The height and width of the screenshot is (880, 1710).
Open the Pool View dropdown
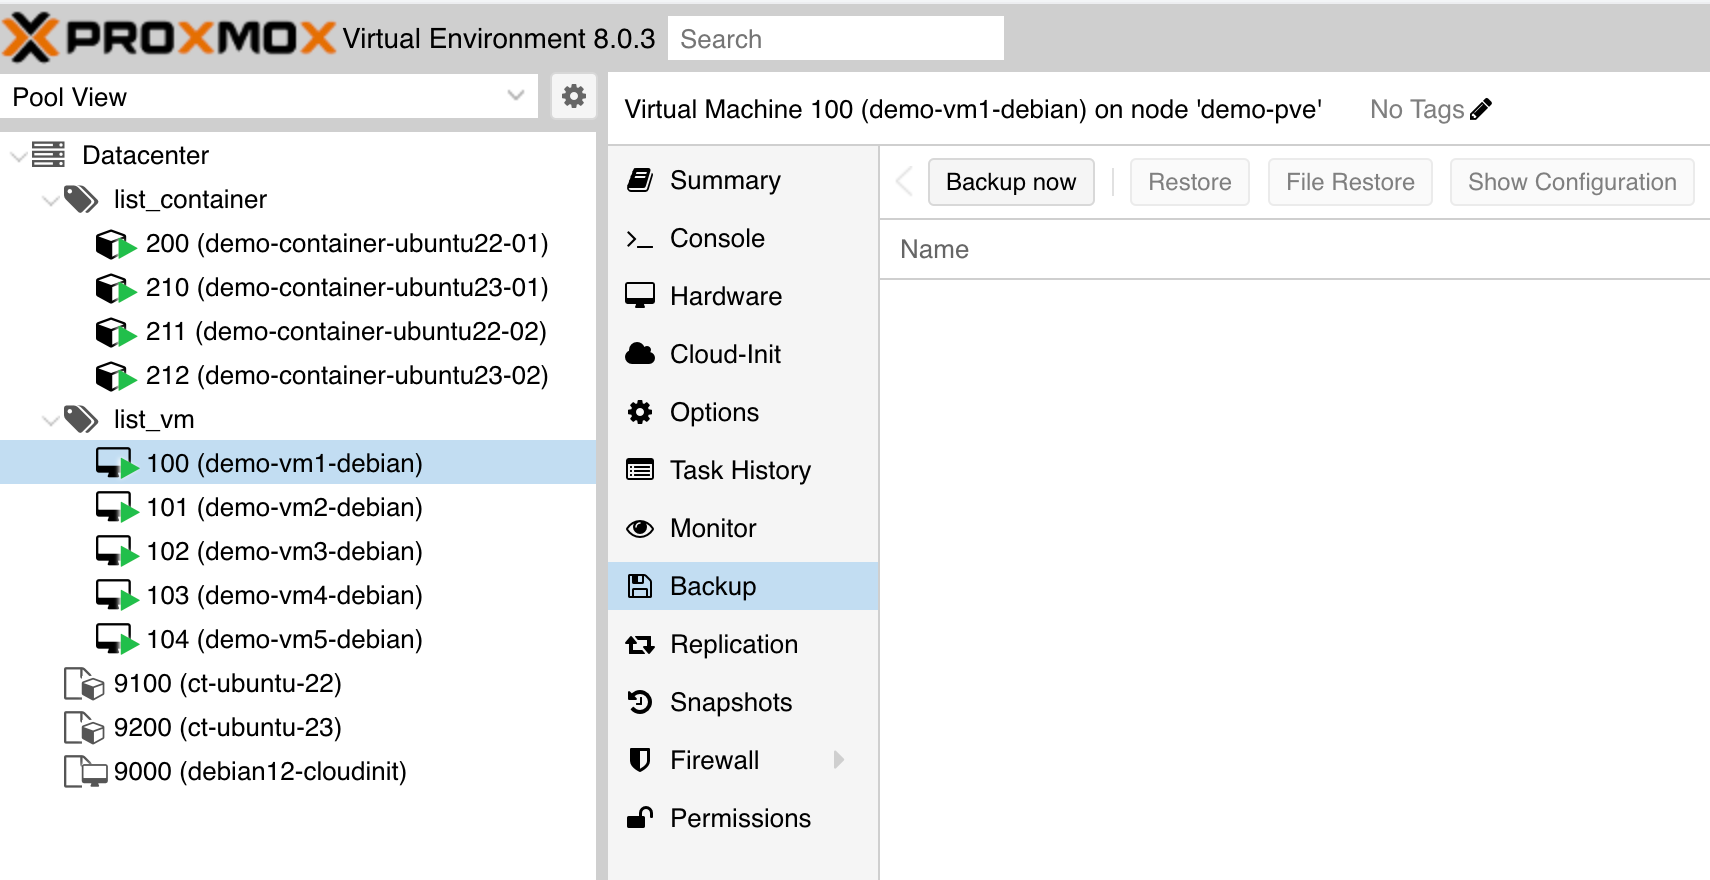[x=516, y=96]
